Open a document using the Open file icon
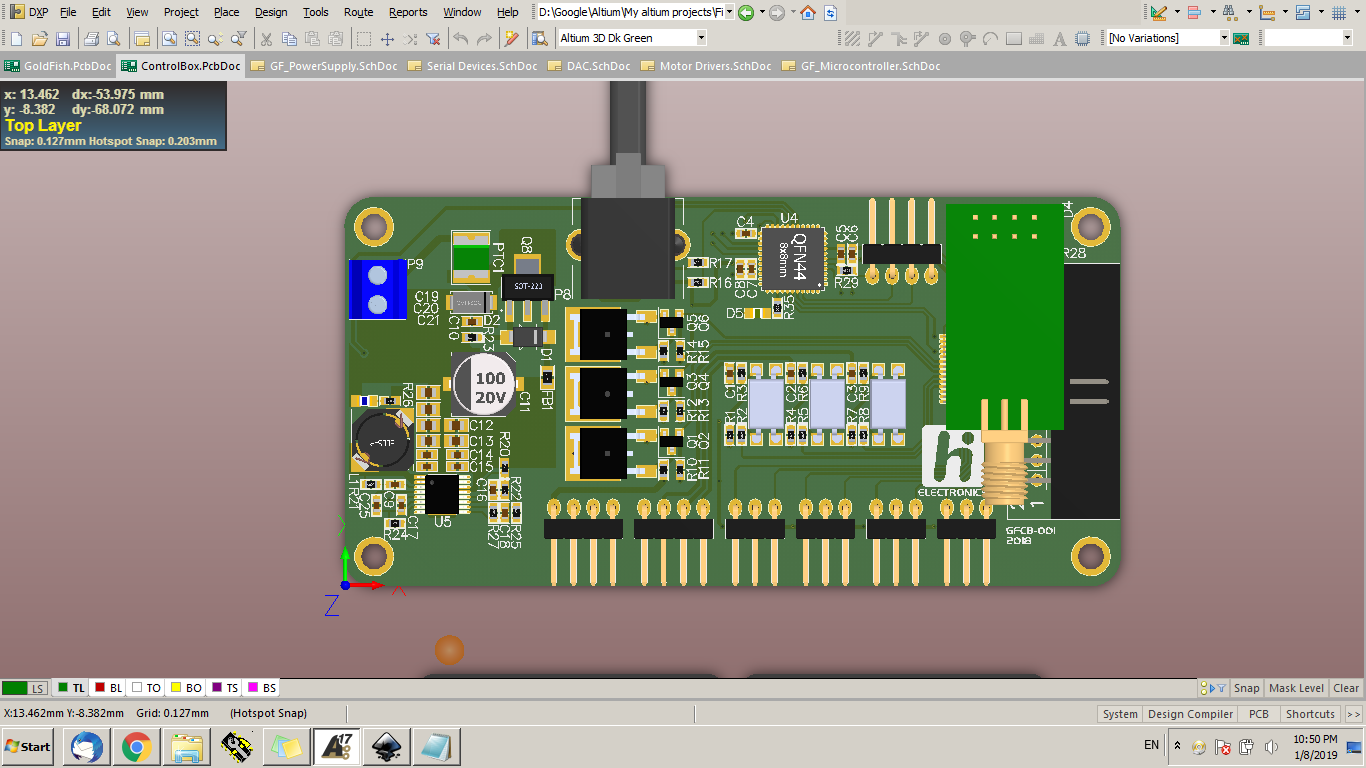Viewport: 1366px width, 768px height. 41,40
